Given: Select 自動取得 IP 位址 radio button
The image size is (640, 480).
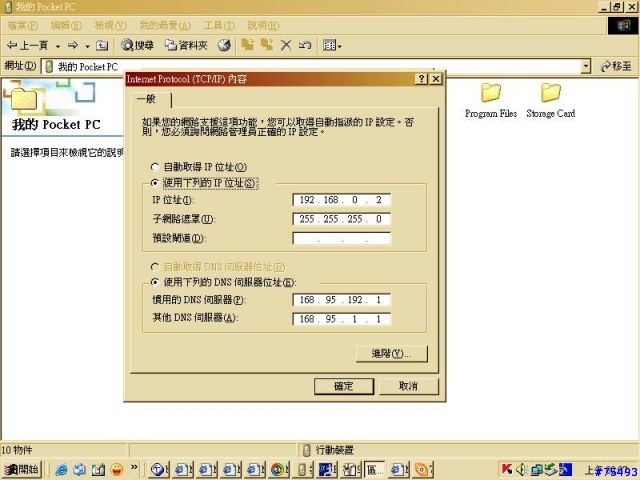Looking at the screenshot, I should pyautogui.click(x=155, y=167).
